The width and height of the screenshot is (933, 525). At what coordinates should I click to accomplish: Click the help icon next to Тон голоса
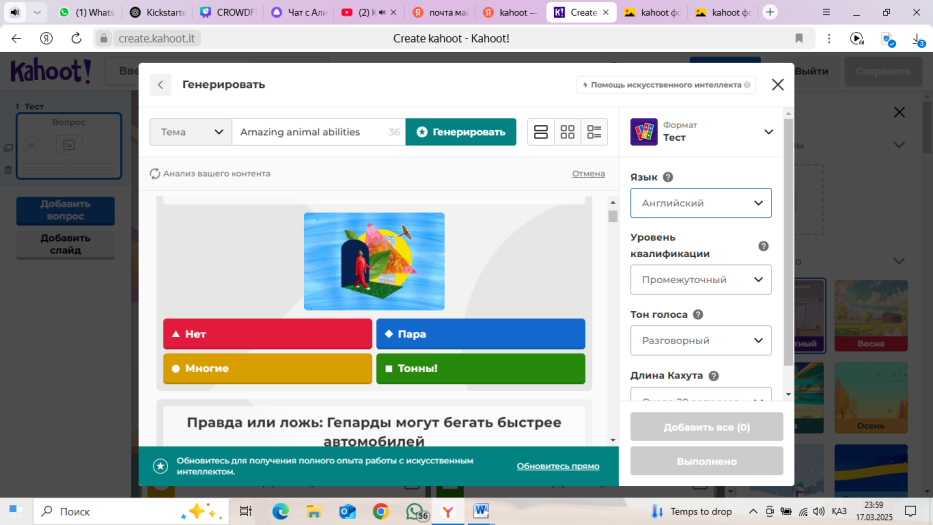coord(698,314)
